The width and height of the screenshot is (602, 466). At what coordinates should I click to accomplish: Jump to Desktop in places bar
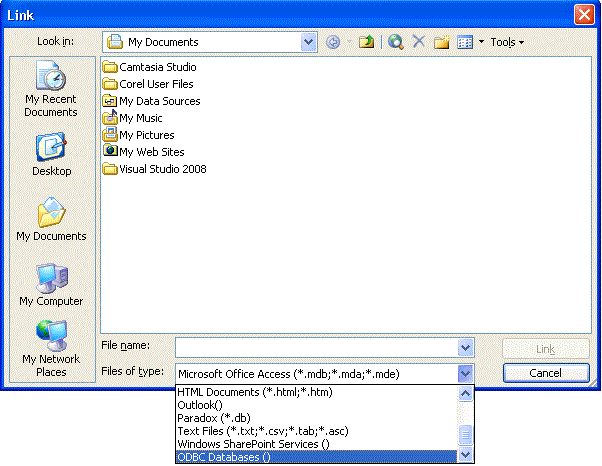tap(51, 155)
